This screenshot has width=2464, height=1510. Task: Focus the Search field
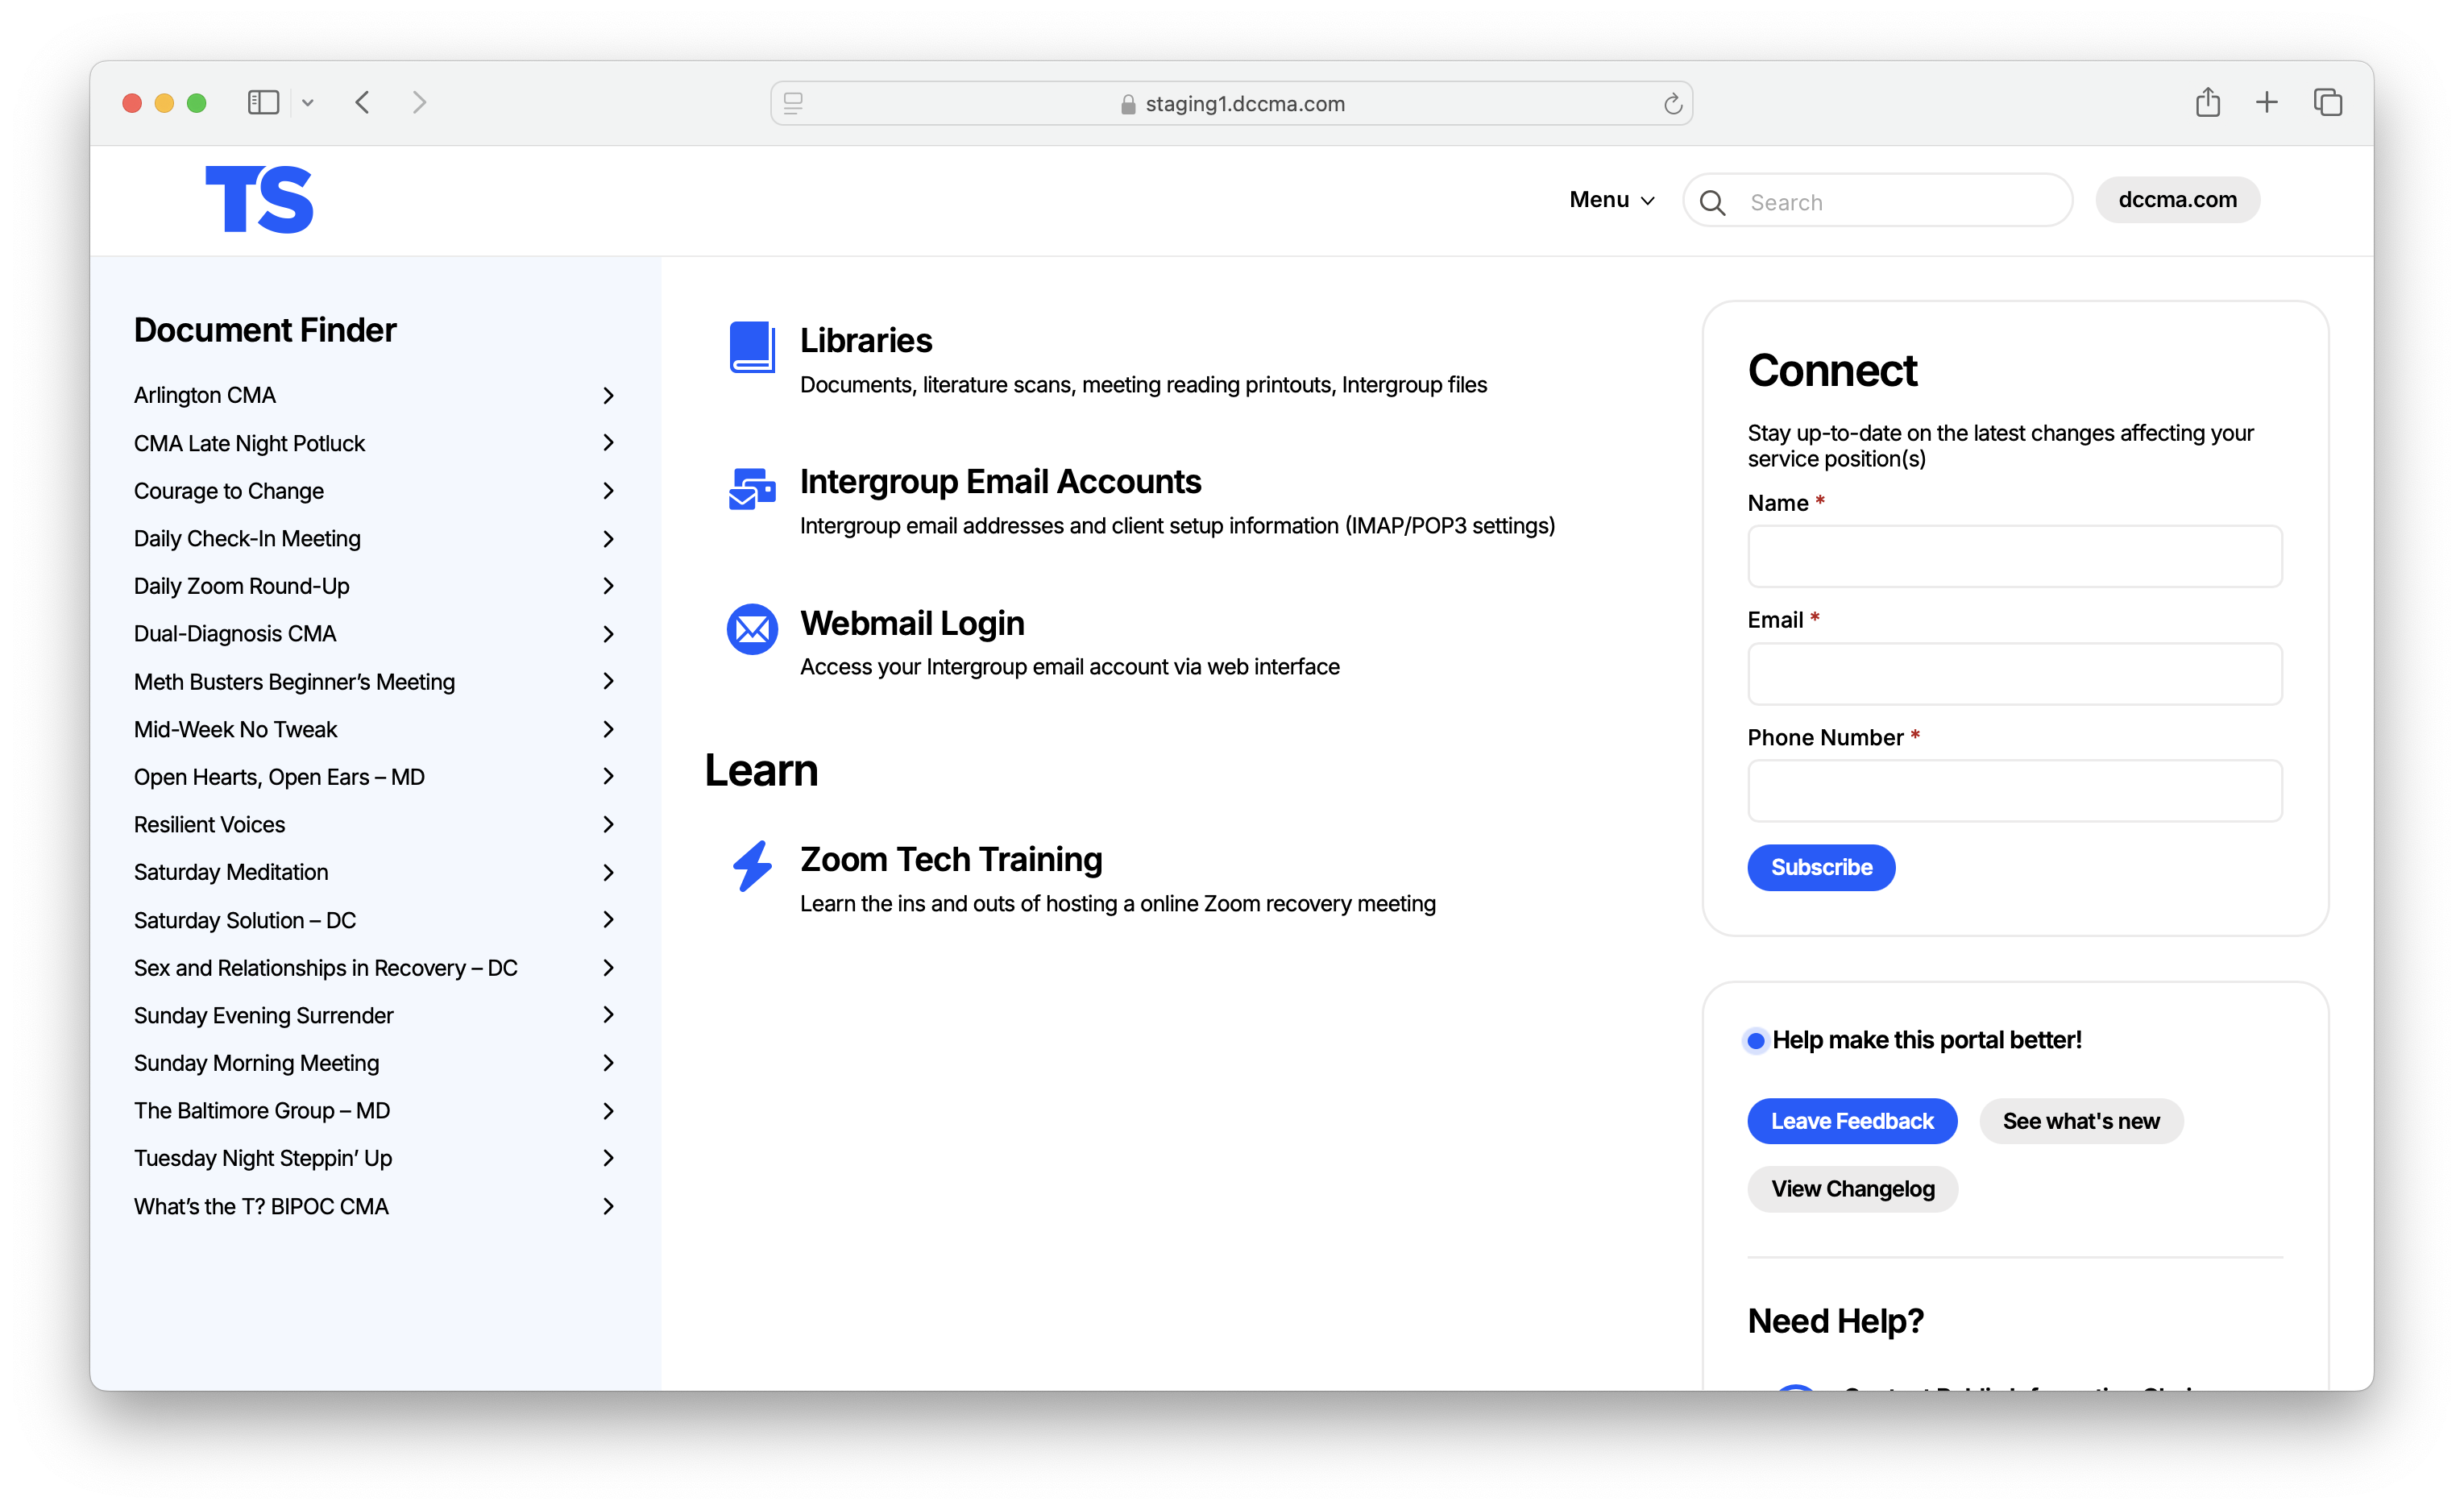point(1877,201)
